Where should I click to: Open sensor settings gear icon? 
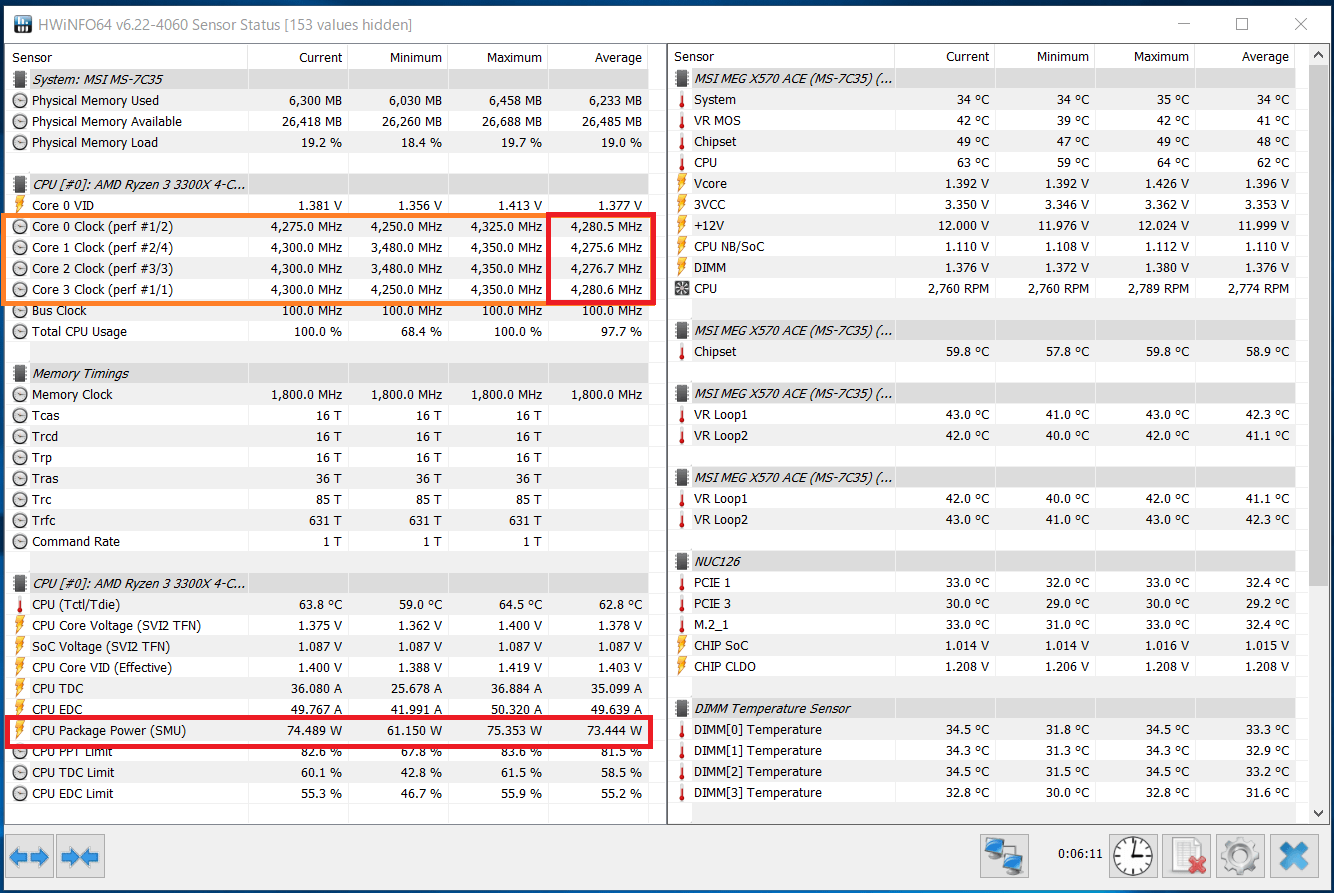click(x=1241, y=856)
